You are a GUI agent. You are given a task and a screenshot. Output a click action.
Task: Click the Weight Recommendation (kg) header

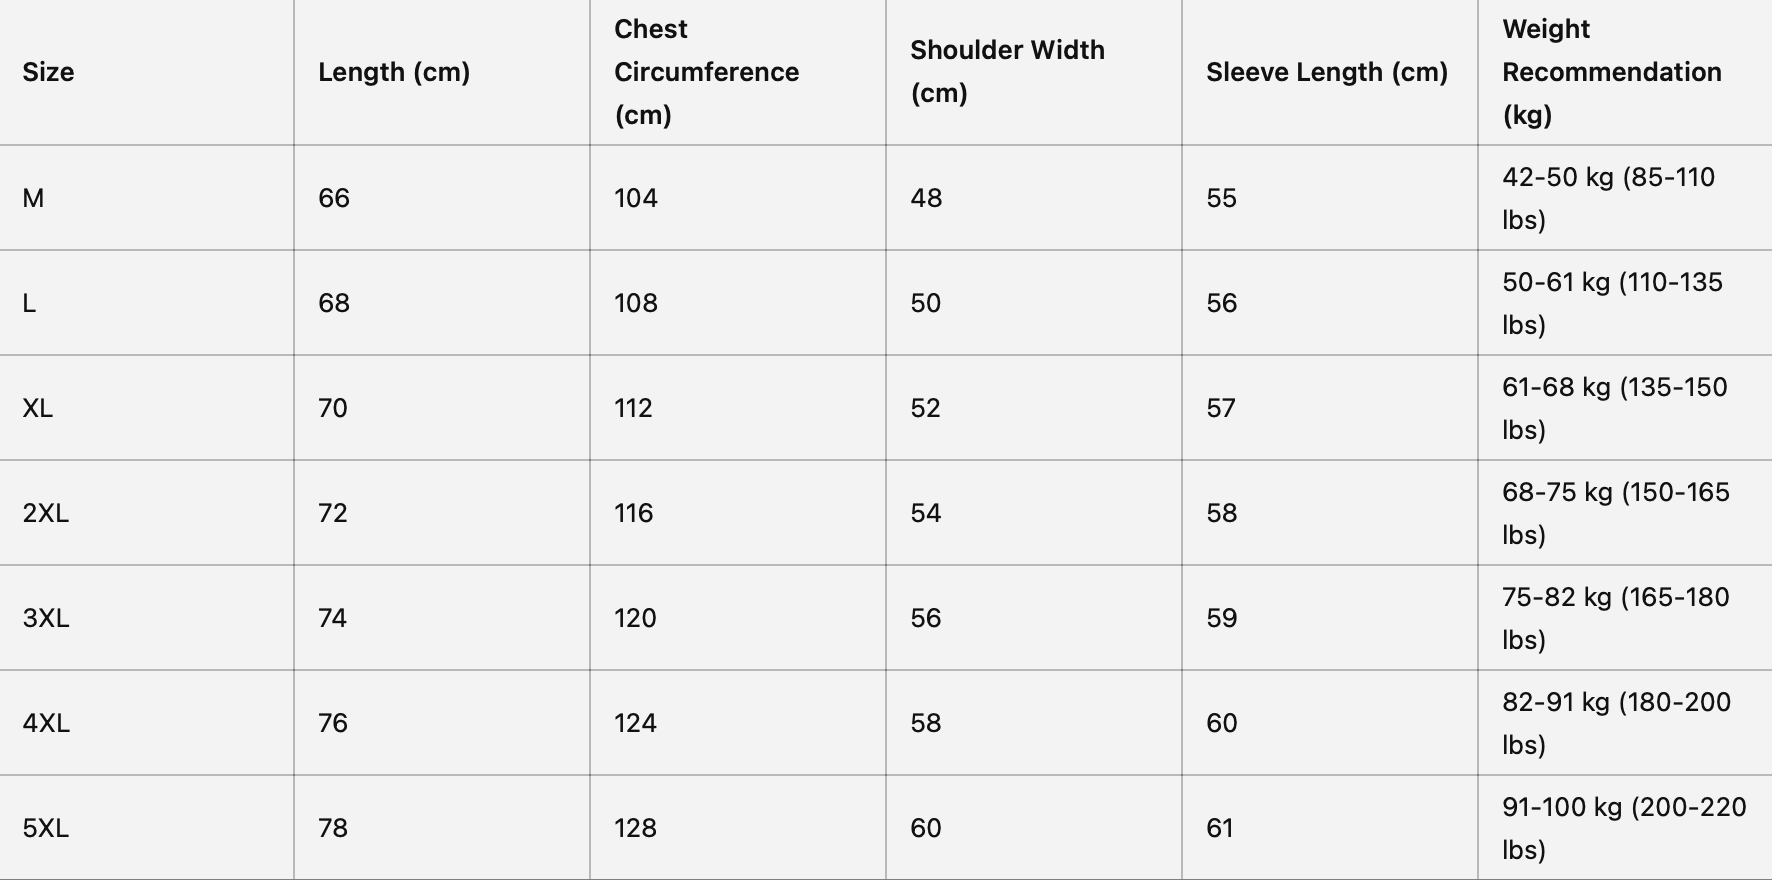click(x=1611, y=72)
